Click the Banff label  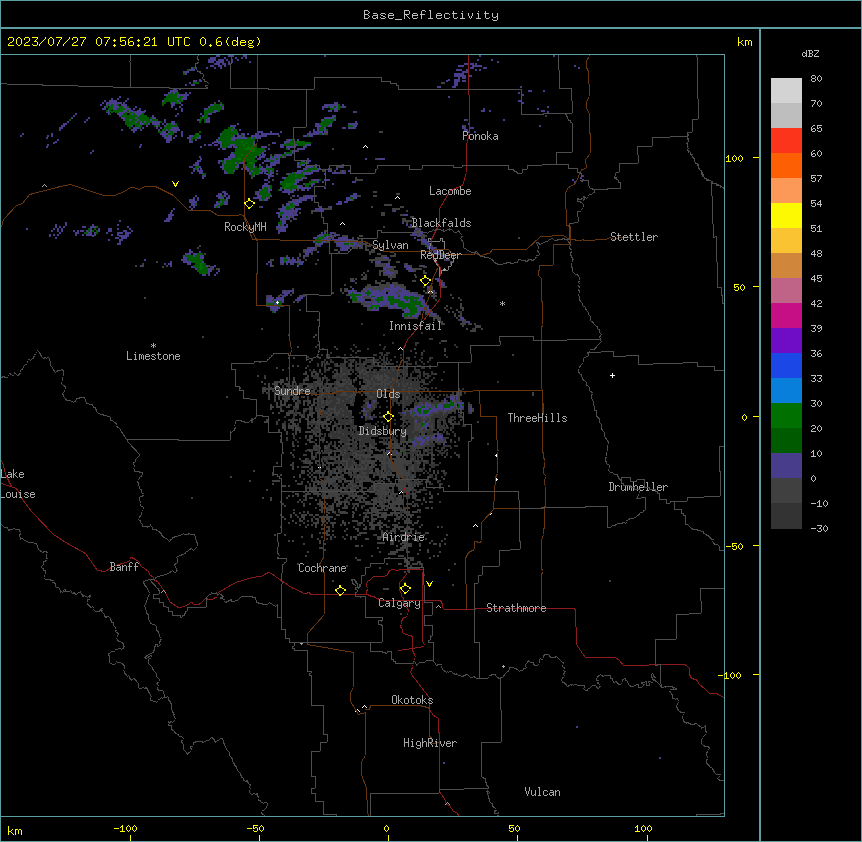pyautogui.click(x=124, y=567)
